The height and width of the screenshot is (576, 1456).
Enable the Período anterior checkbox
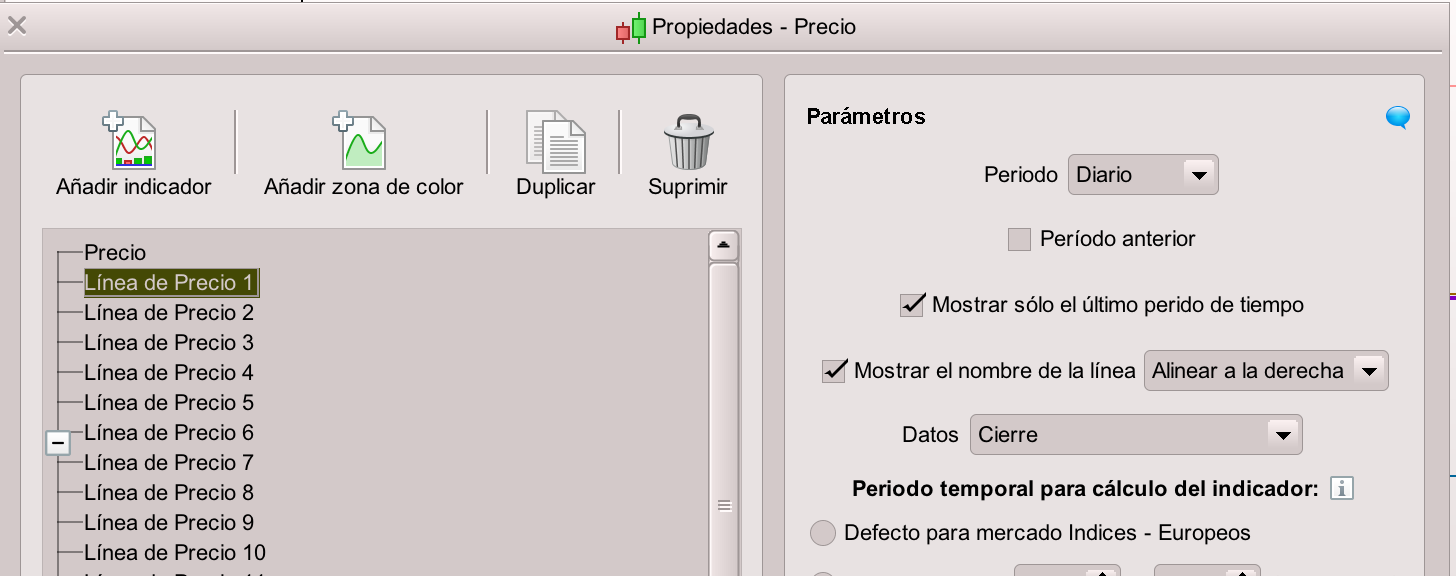point(1019,240)
